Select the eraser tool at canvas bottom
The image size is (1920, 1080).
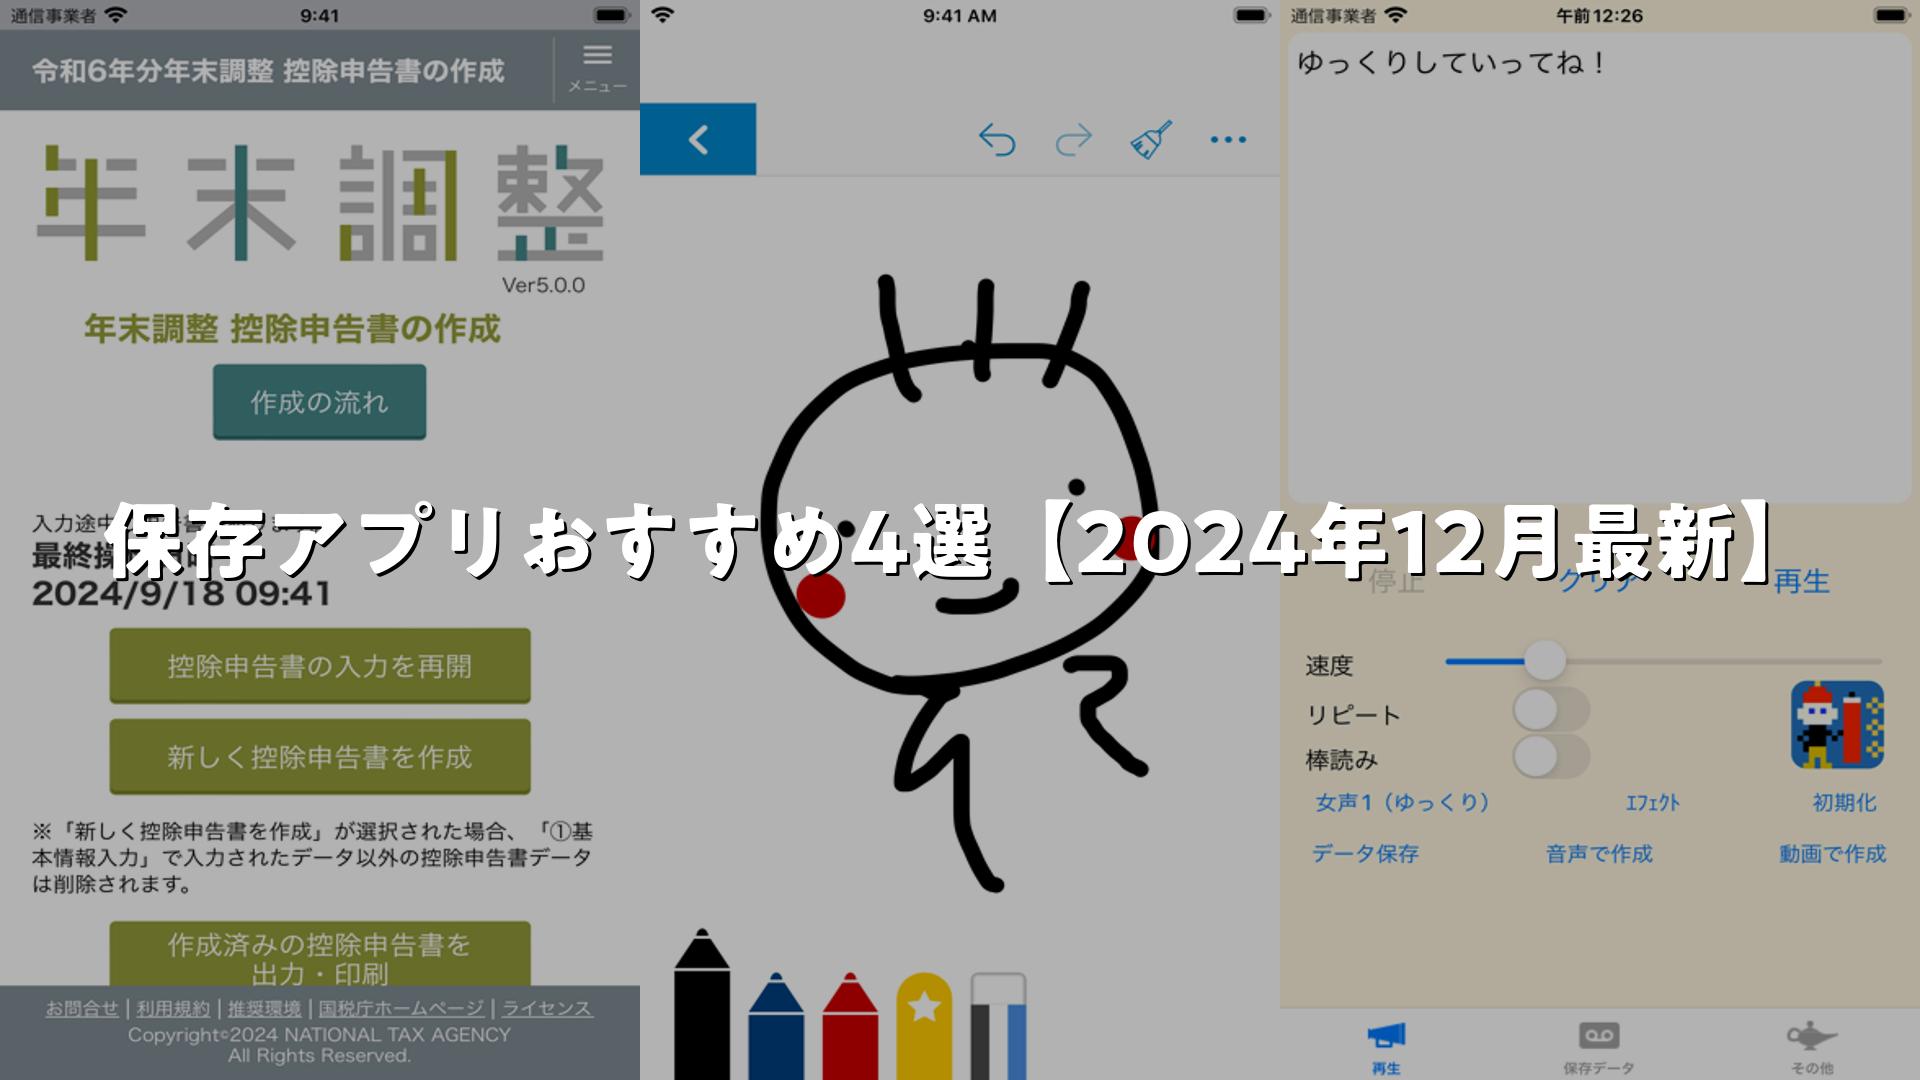tap(998, 1026)
